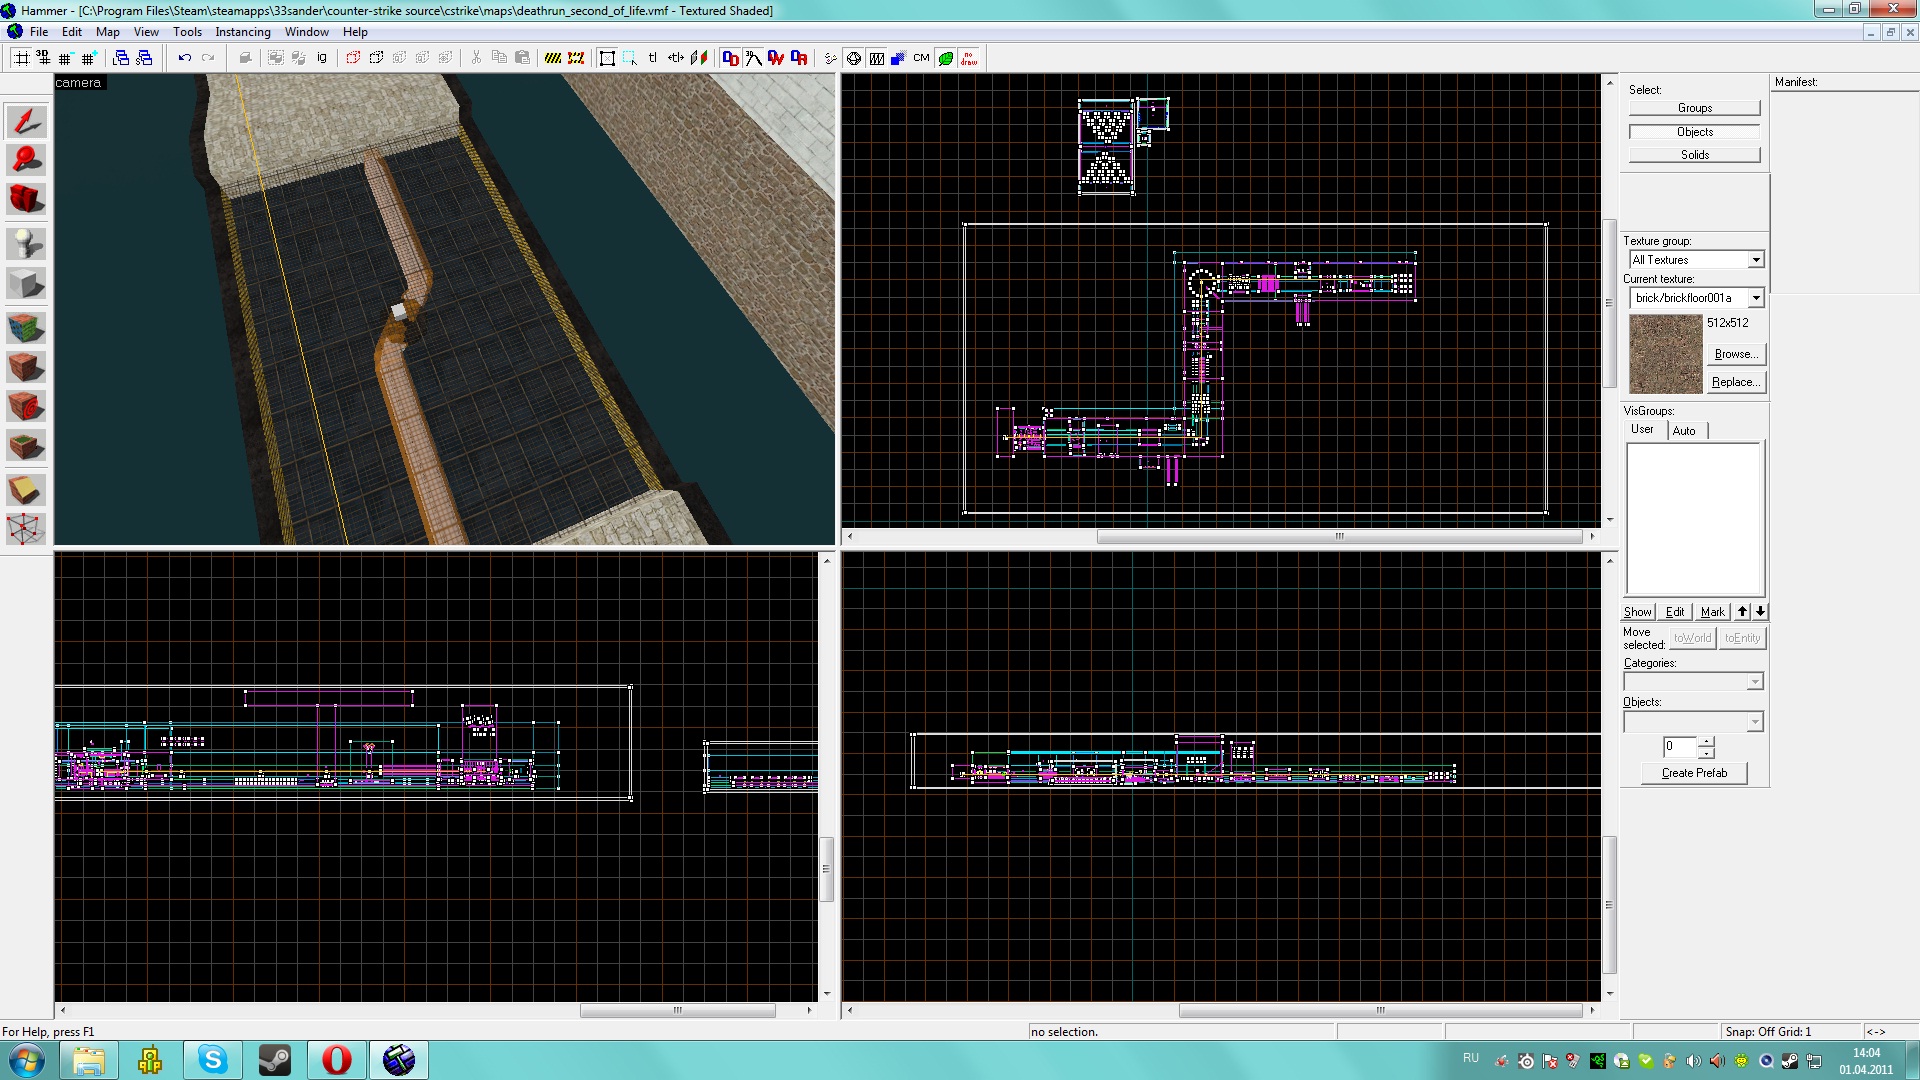Open the Instancing menu
This screenshot has width=1920, height=1080.
(242, 32)
